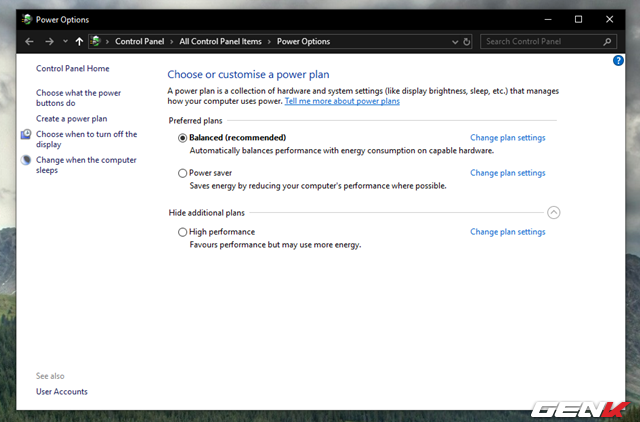
Task: Click the blue help question mark icon
Action: click(618, 61)
